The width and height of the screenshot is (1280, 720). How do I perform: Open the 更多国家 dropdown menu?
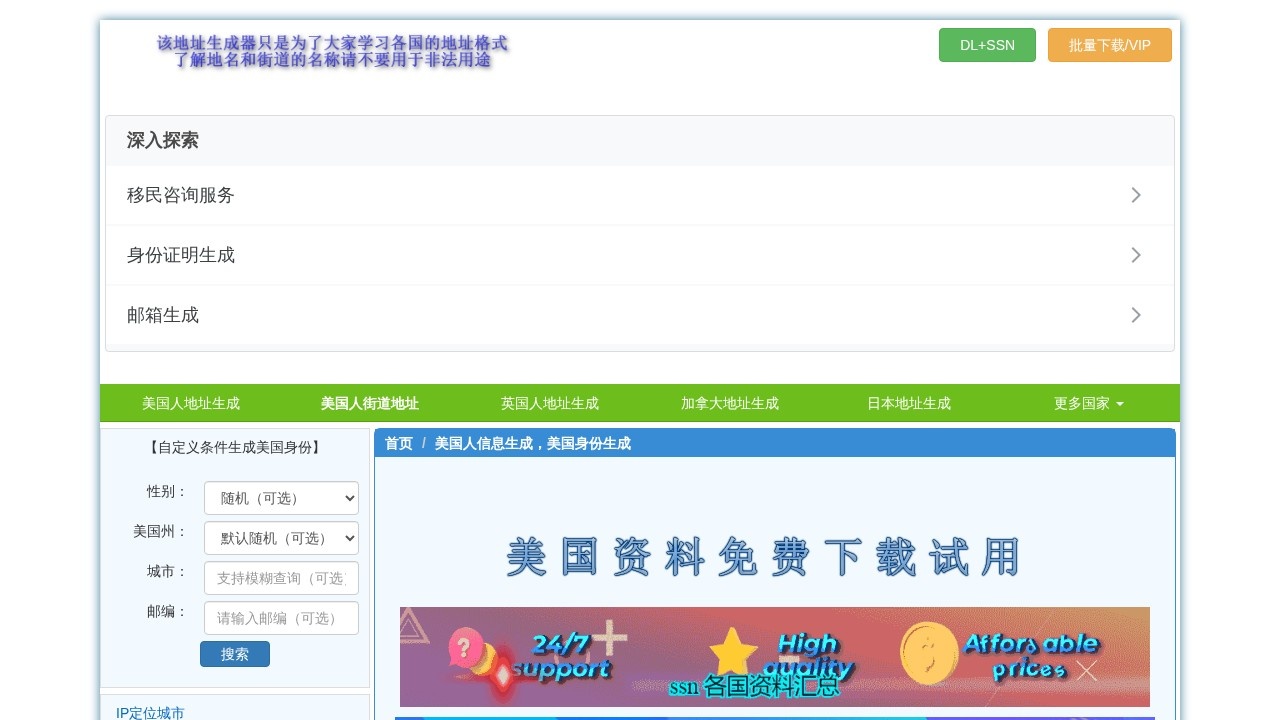point(1087,404)
